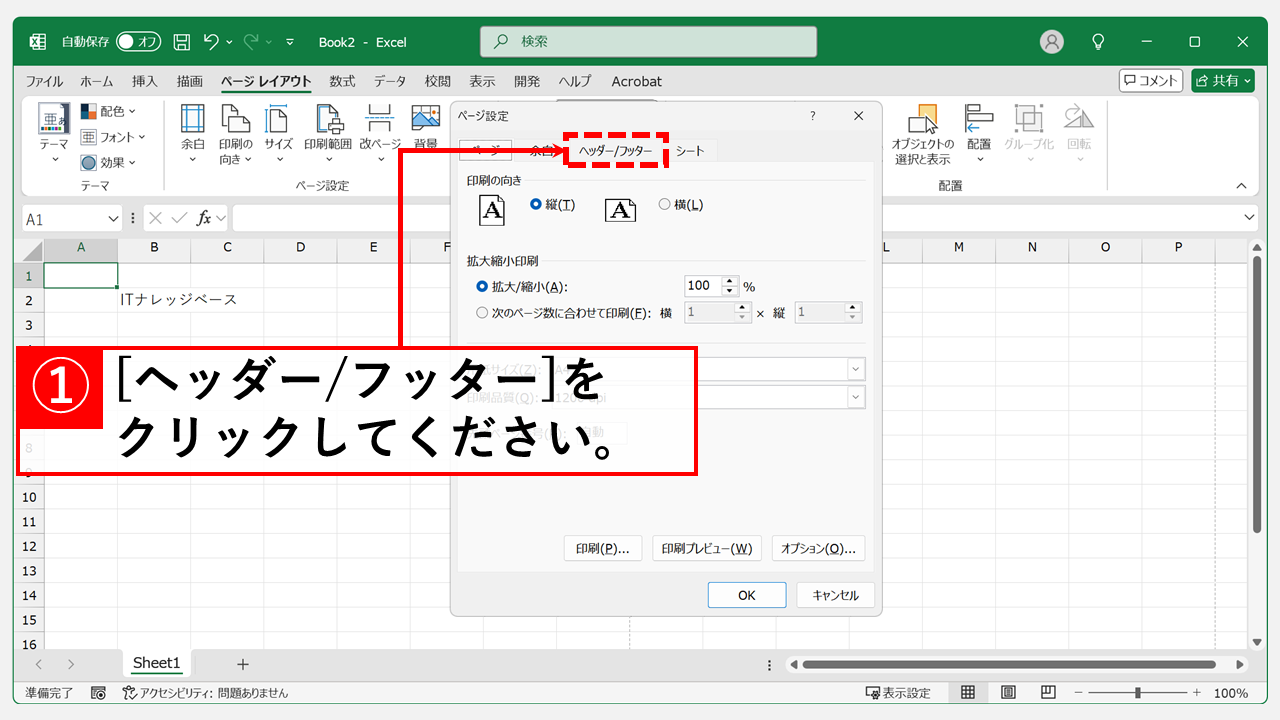Screen dimensions: 1280x720
Task: Open the 共有 share dropdown
Action: pyautogui.click(x=1222, y=81)
